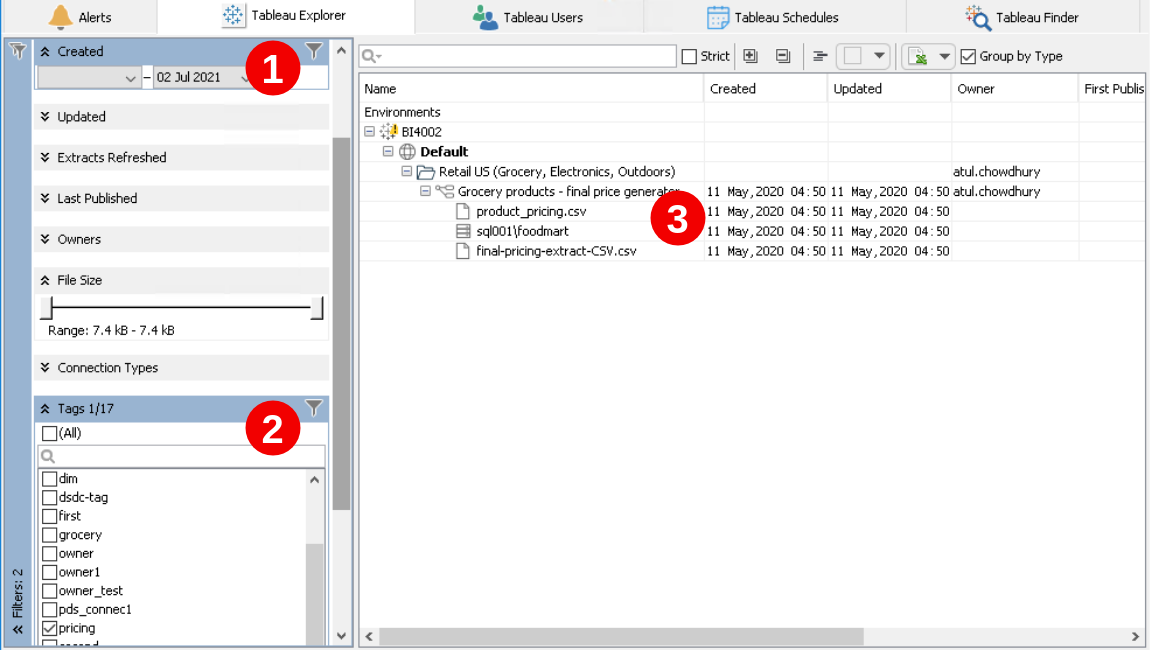The height and width of the screenshot is (651, 1151).
Task: Click the right handle of File Size slider
Action: tap(316, 308)
